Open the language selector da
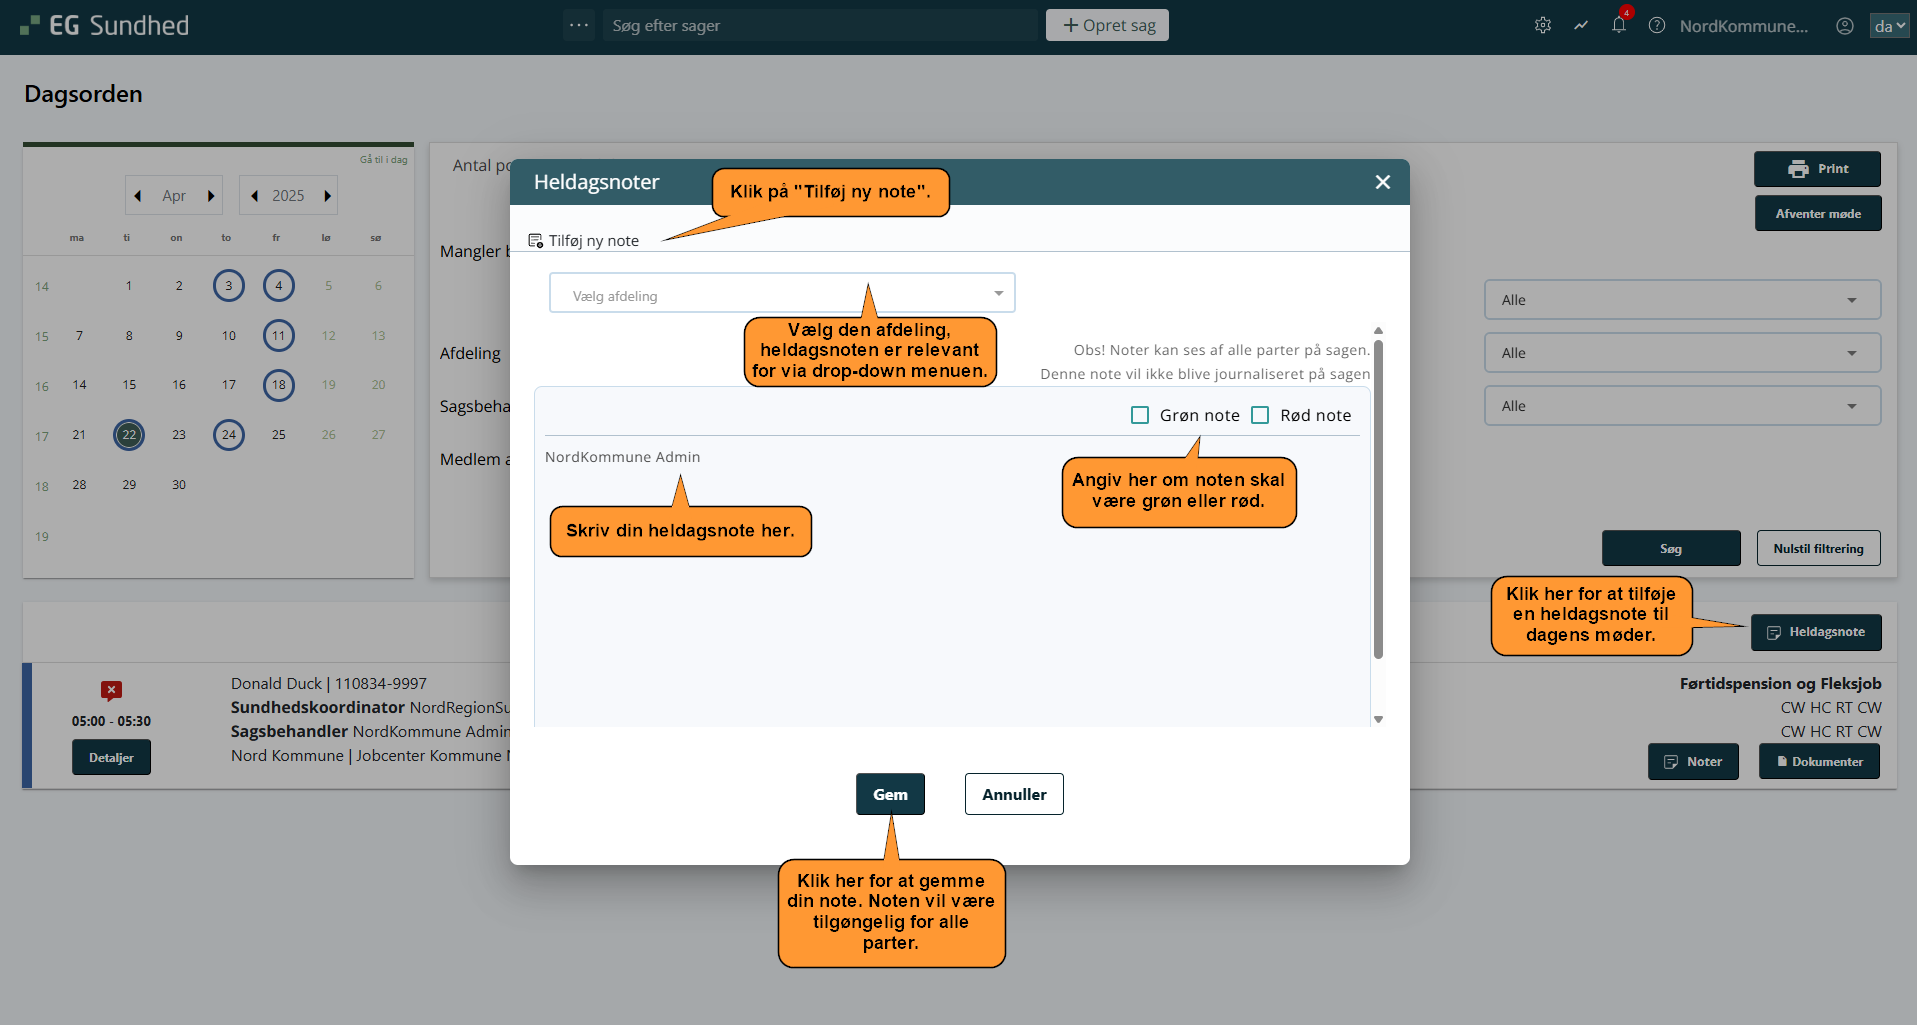The image size is (1917, 1025). (x=1889, y=26)
